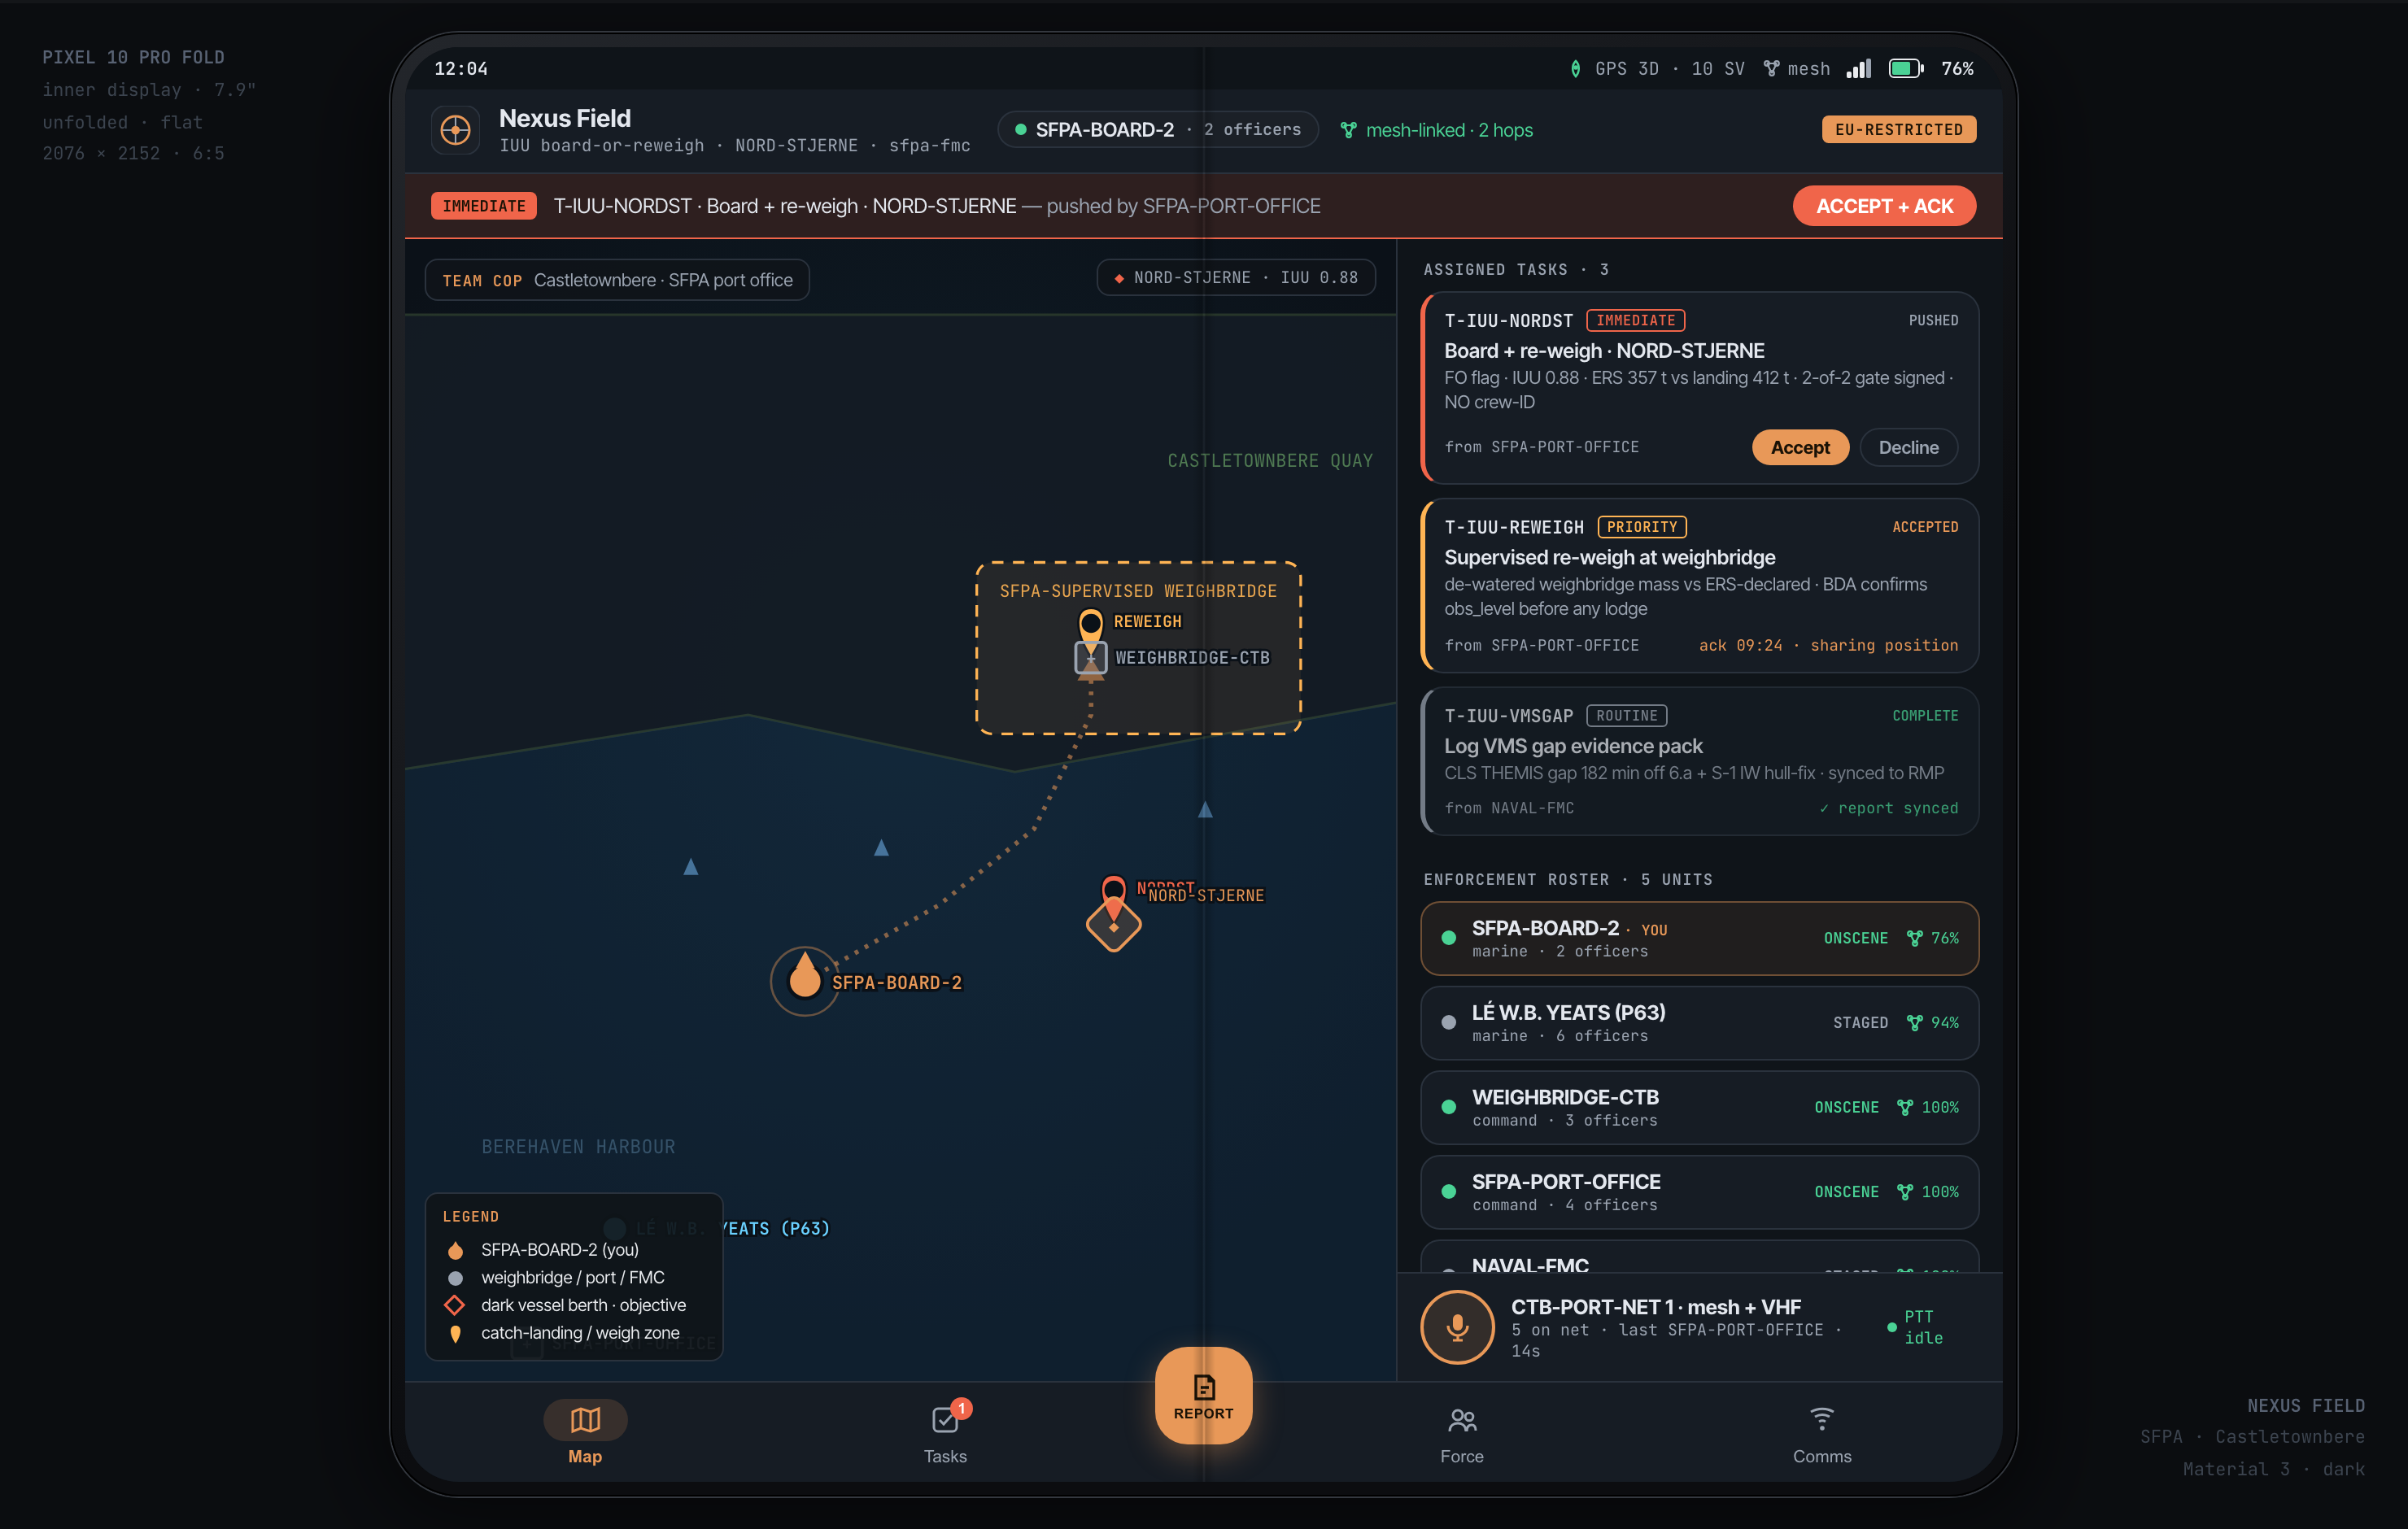Tap the 12:04 clock in status bar
Image resolution: width=2408 pixels, height=1529 pixels.
pos(461,69)
